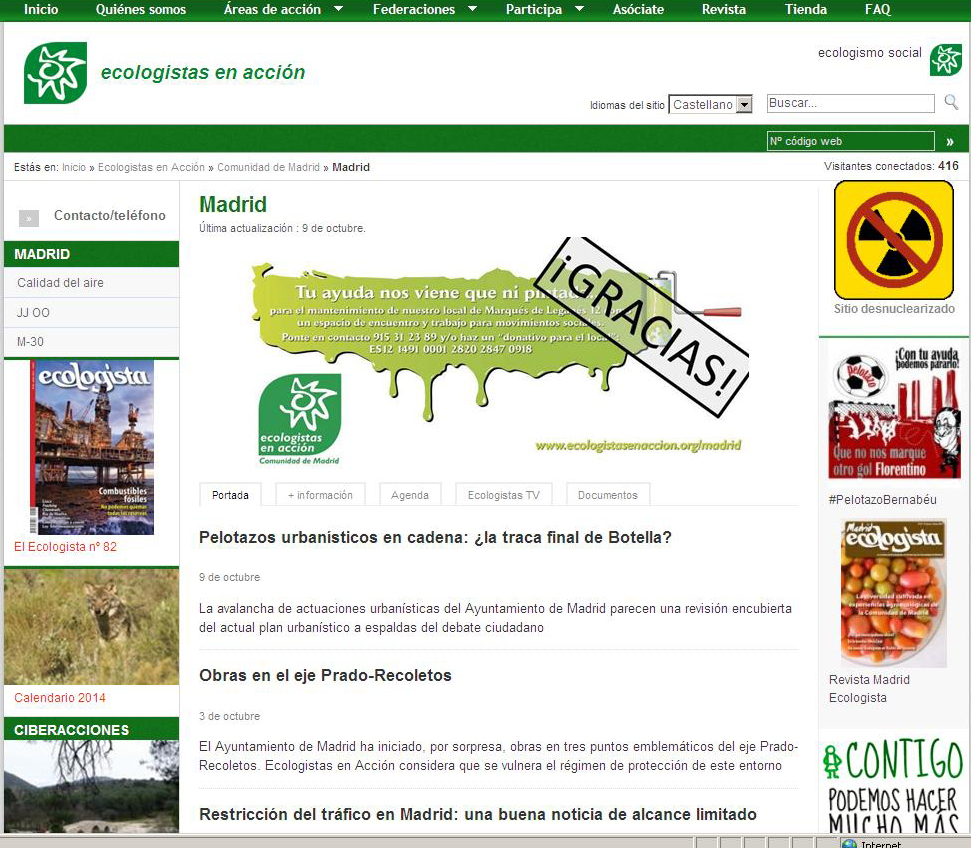Click the Visitantes conectados: 416 counter
971x848 pixels.
point(891,166)
